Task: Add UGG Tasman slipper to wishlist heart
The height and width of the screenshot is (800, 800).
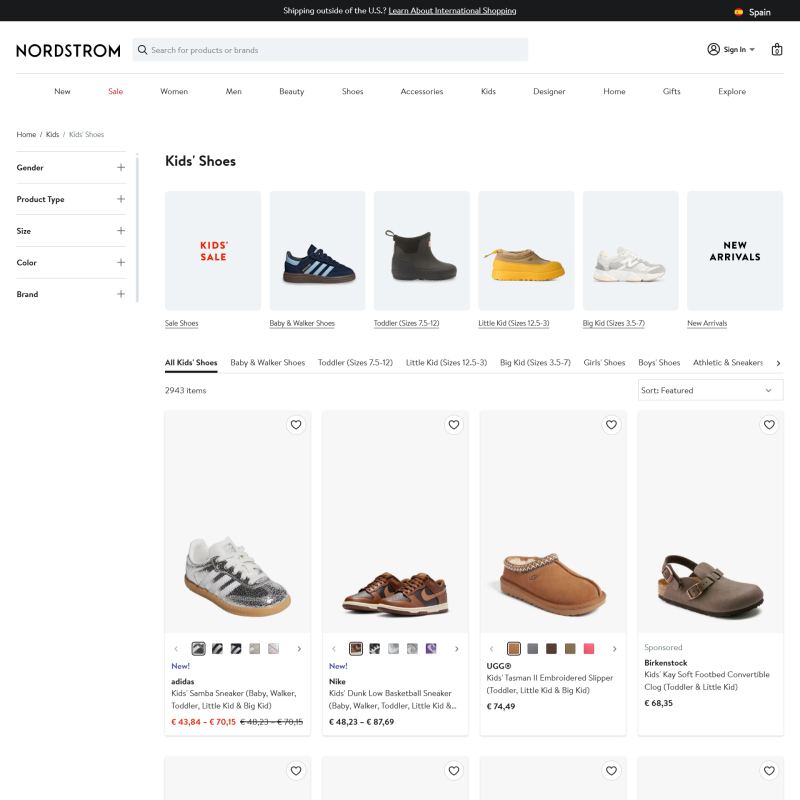Action: click(611, 424)
